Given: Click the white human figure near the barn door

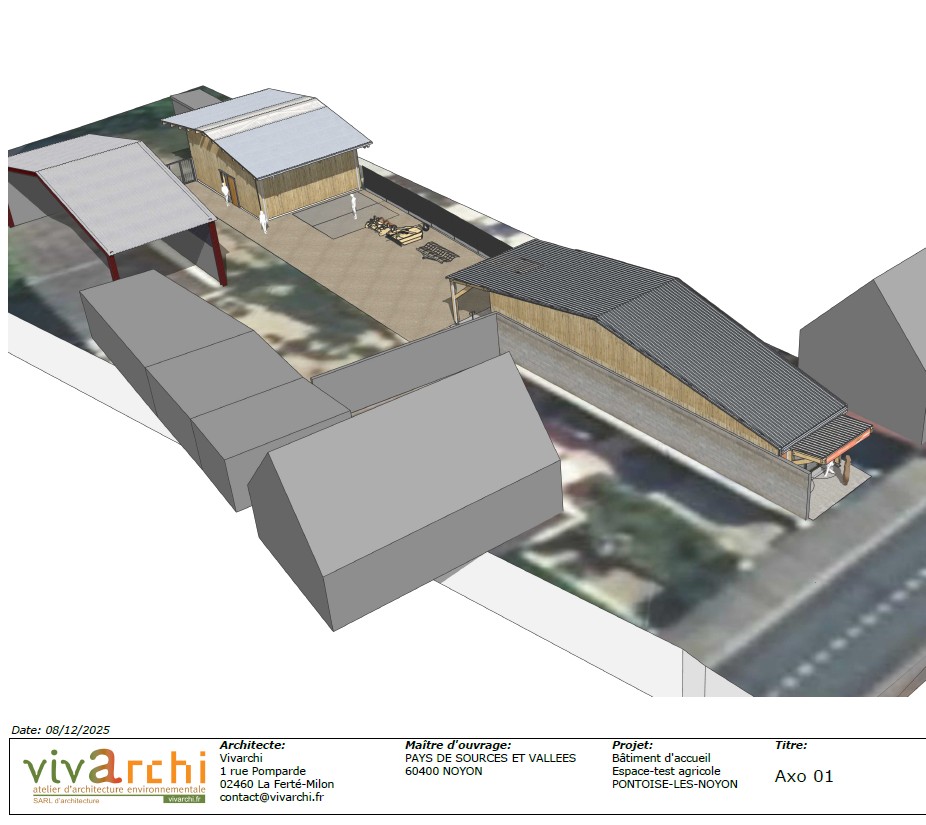Looking at the screenshot, I should point(263,220).
